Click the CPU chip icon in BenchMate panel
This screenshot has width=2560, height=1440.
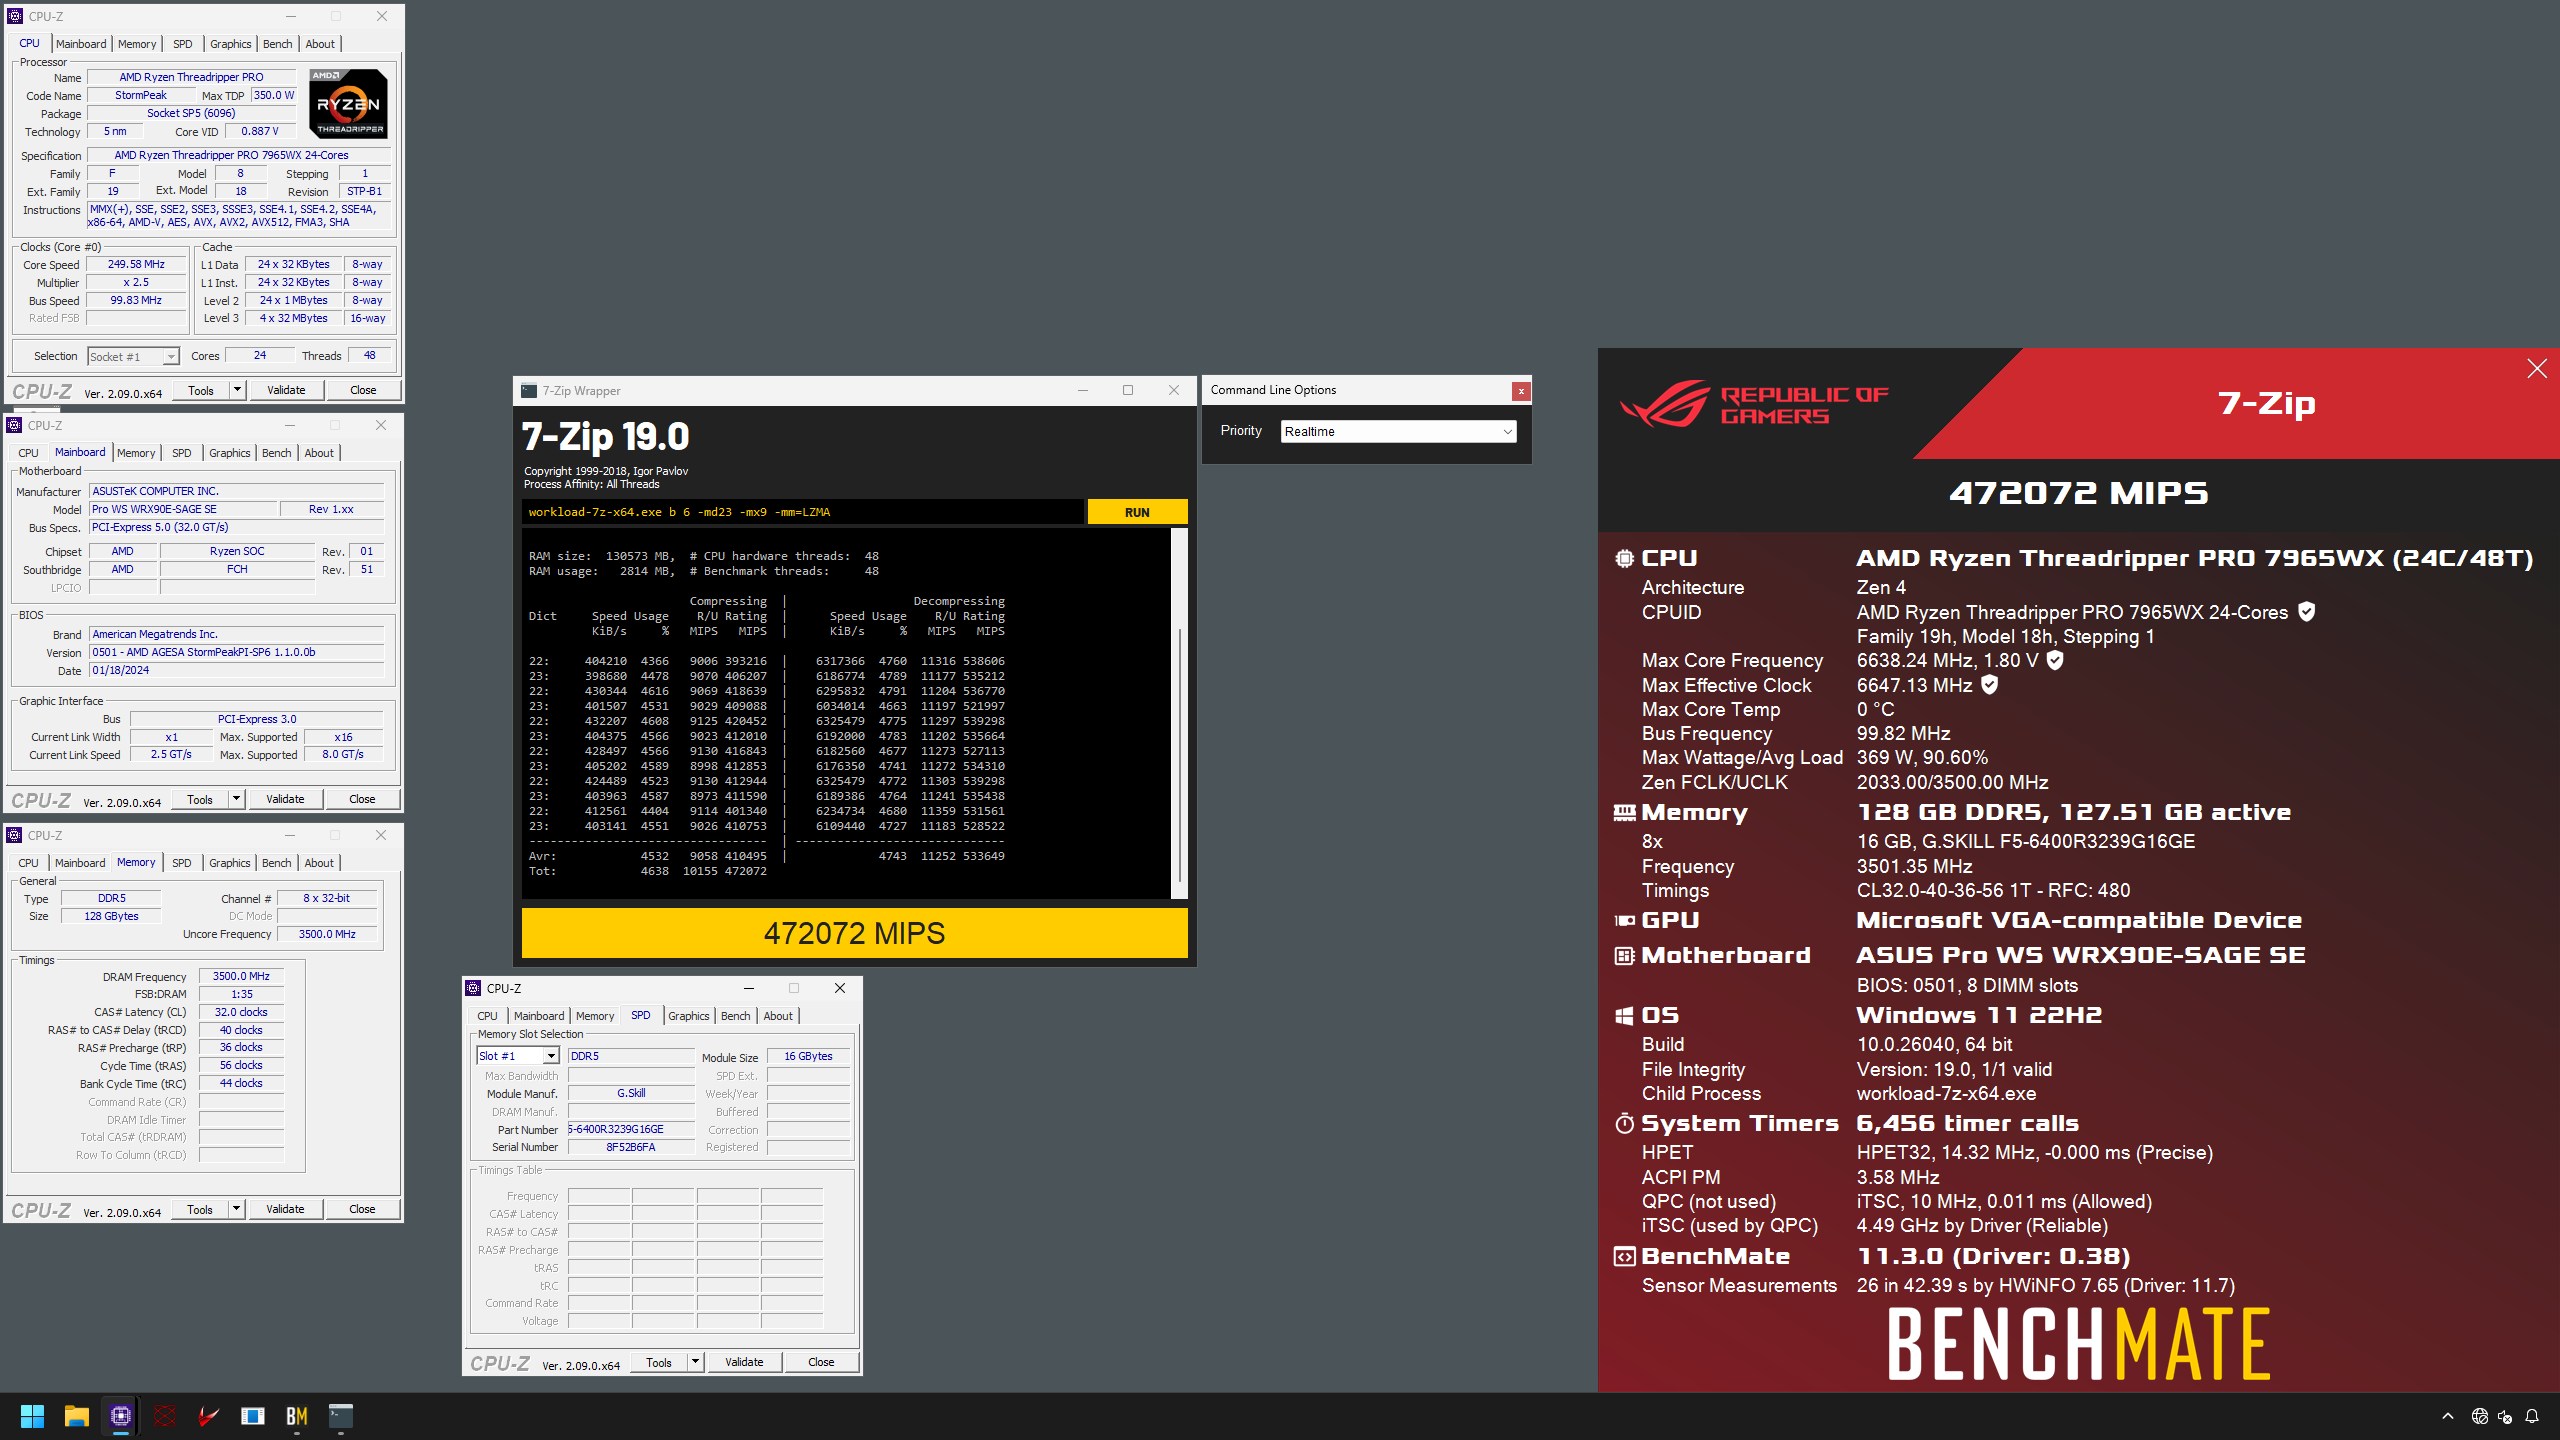point(1625,558)
